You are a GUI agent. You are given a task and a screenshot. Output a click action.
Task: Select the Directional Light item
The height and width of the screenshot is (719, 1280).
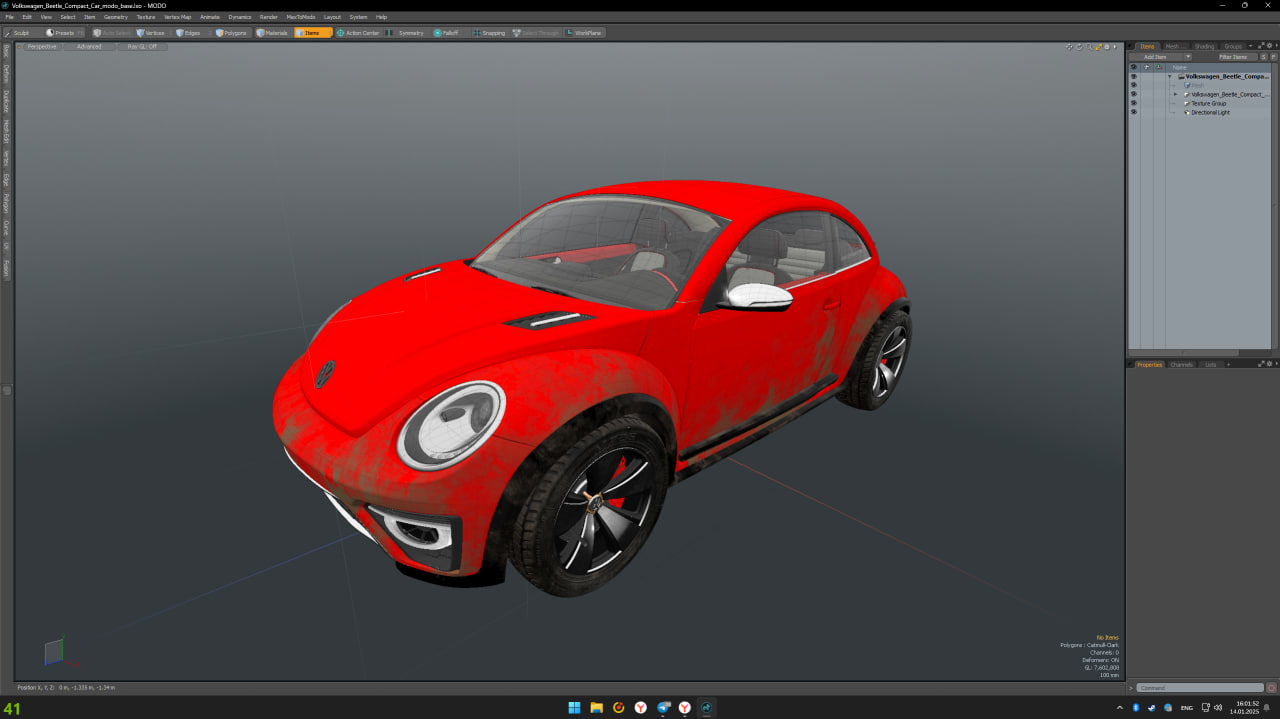[x=1210, y=112]
